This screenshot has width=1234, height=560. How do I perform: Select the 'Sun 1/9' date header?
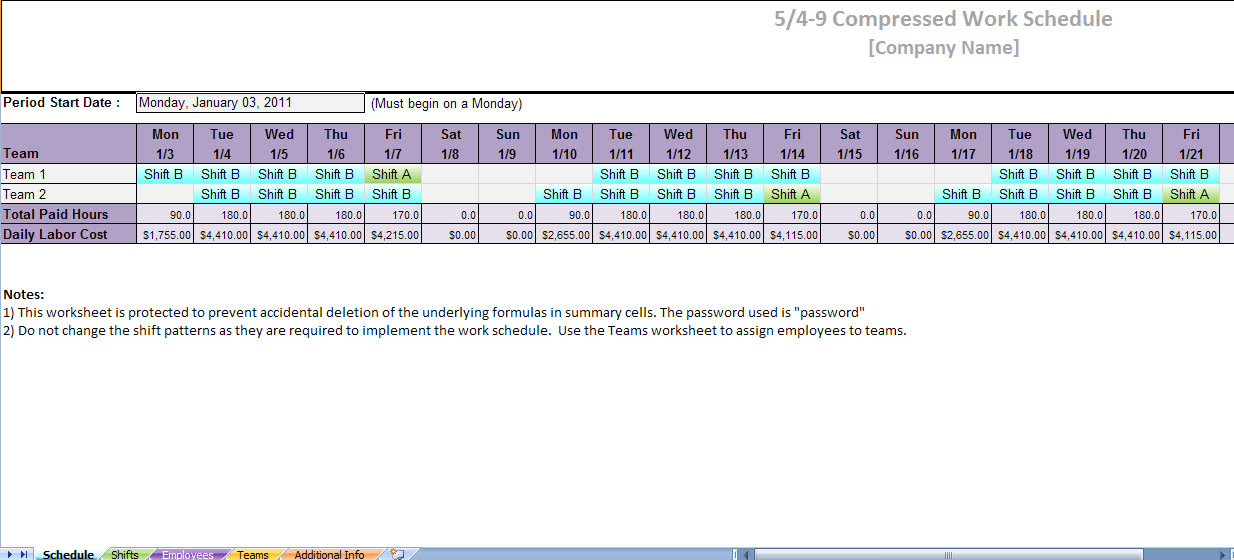(x=507, y=144)
